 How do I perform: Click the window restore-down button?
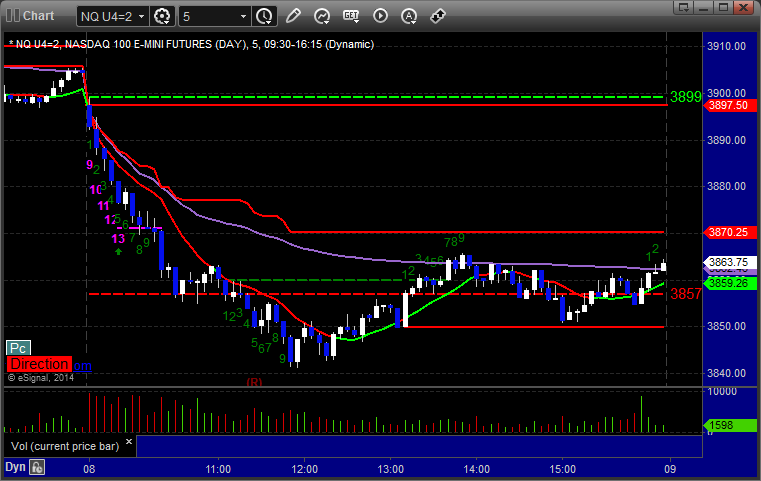coord(724,7)
